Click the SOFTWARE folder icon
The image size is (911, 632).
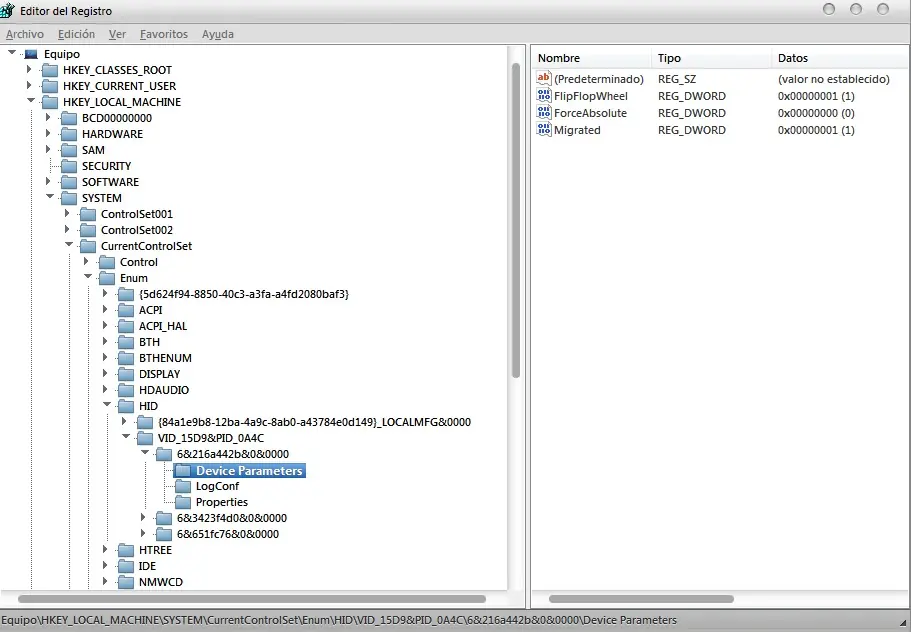(x=69, y=182)
